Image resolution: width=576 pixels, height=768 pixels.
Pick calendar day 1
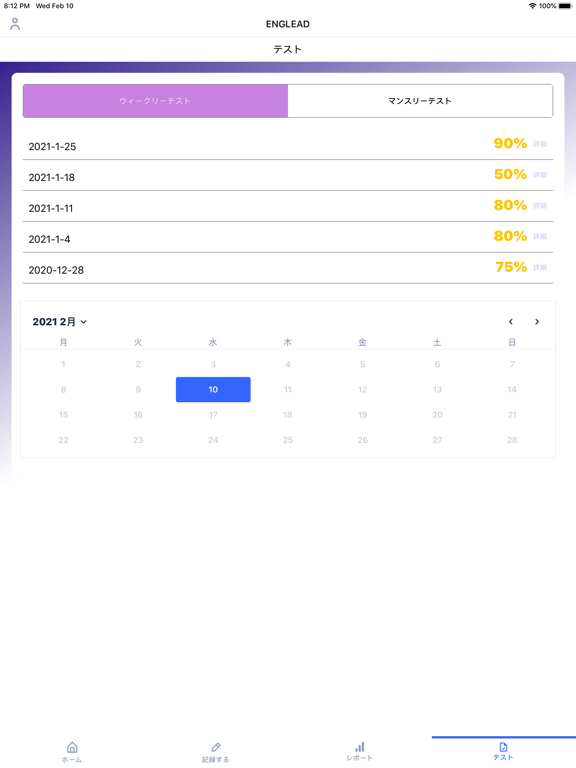point(63,364)
